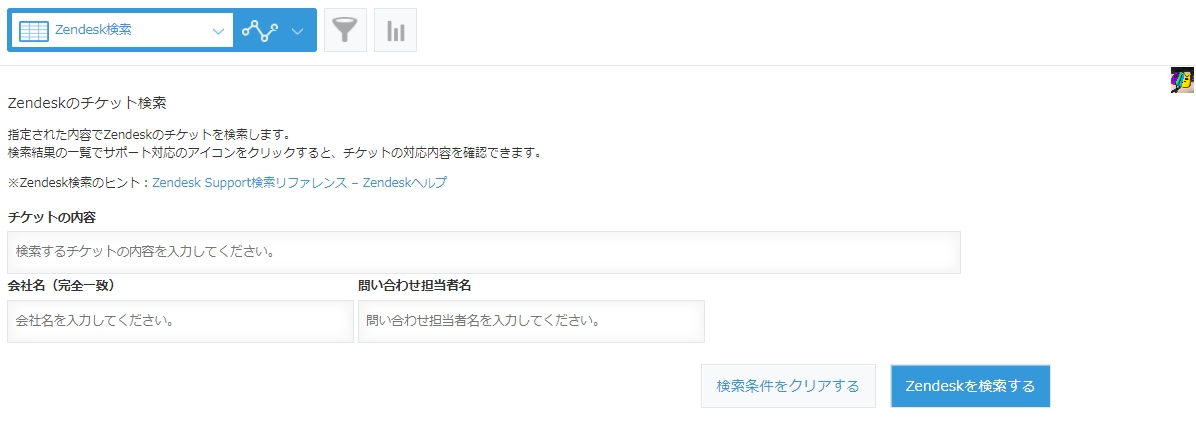
Task: Open the bar chart aggregation icon
Action: click(395, 31)
